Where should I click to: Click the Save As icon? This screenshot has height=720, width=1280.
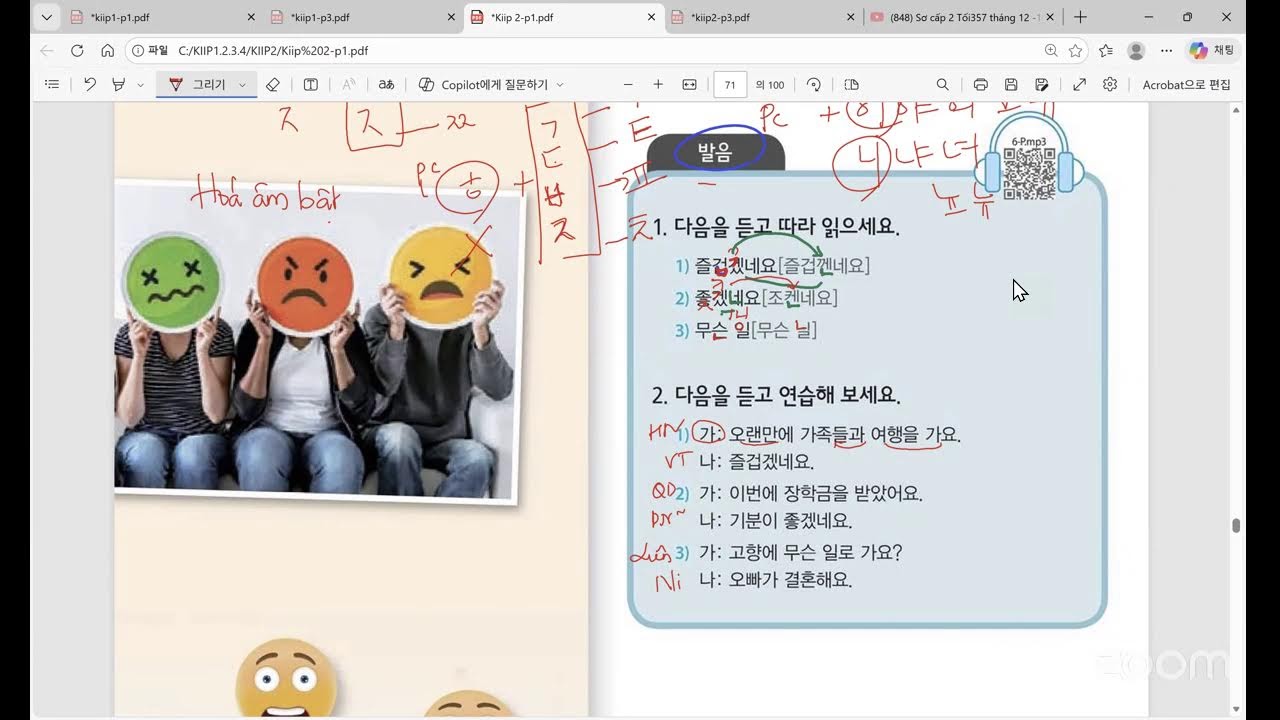tap(1042, 85)
